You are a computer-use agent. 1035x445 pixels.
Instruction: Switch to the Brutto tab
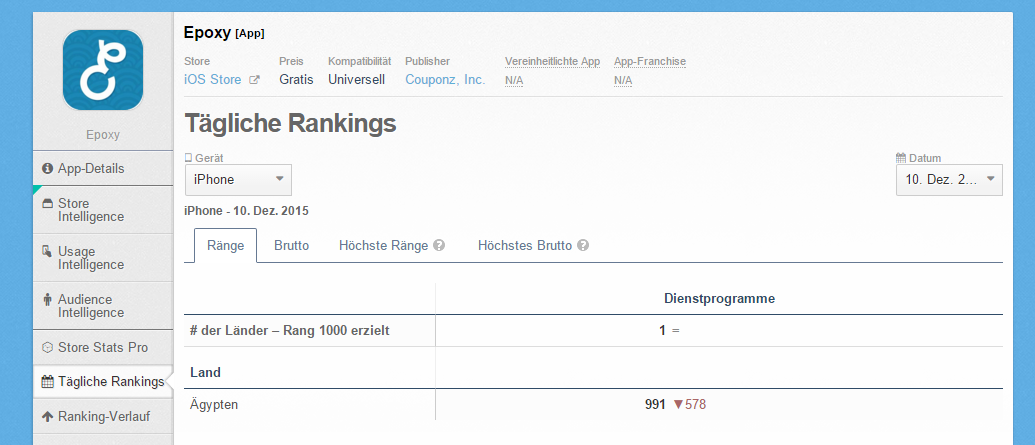(x=292, y=246)
